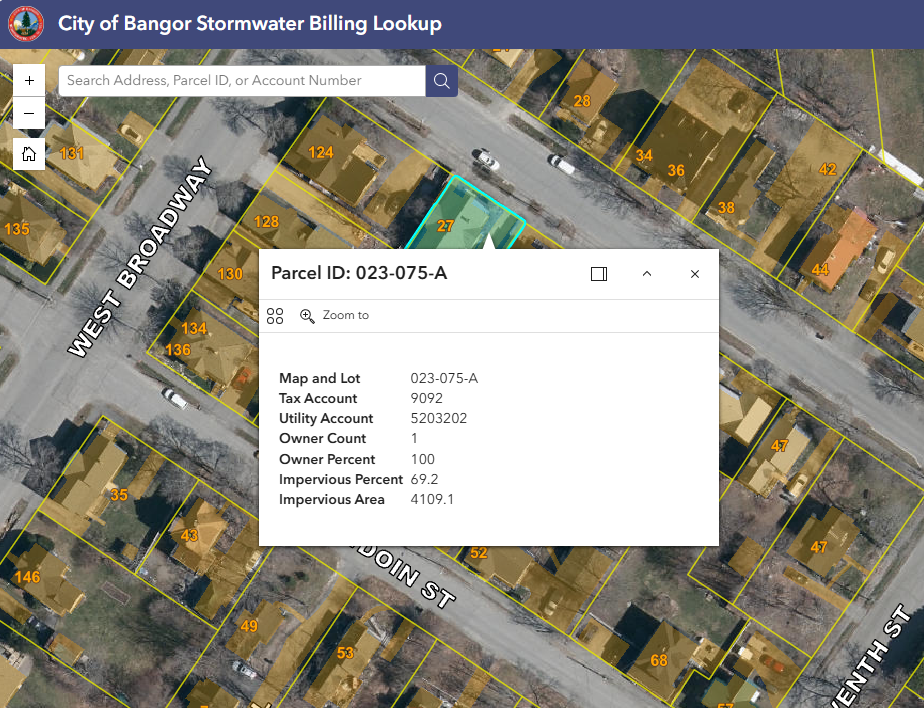924x708 pixels.
Task: Click parcel labeled 36
Action: [x=677, y=170]
